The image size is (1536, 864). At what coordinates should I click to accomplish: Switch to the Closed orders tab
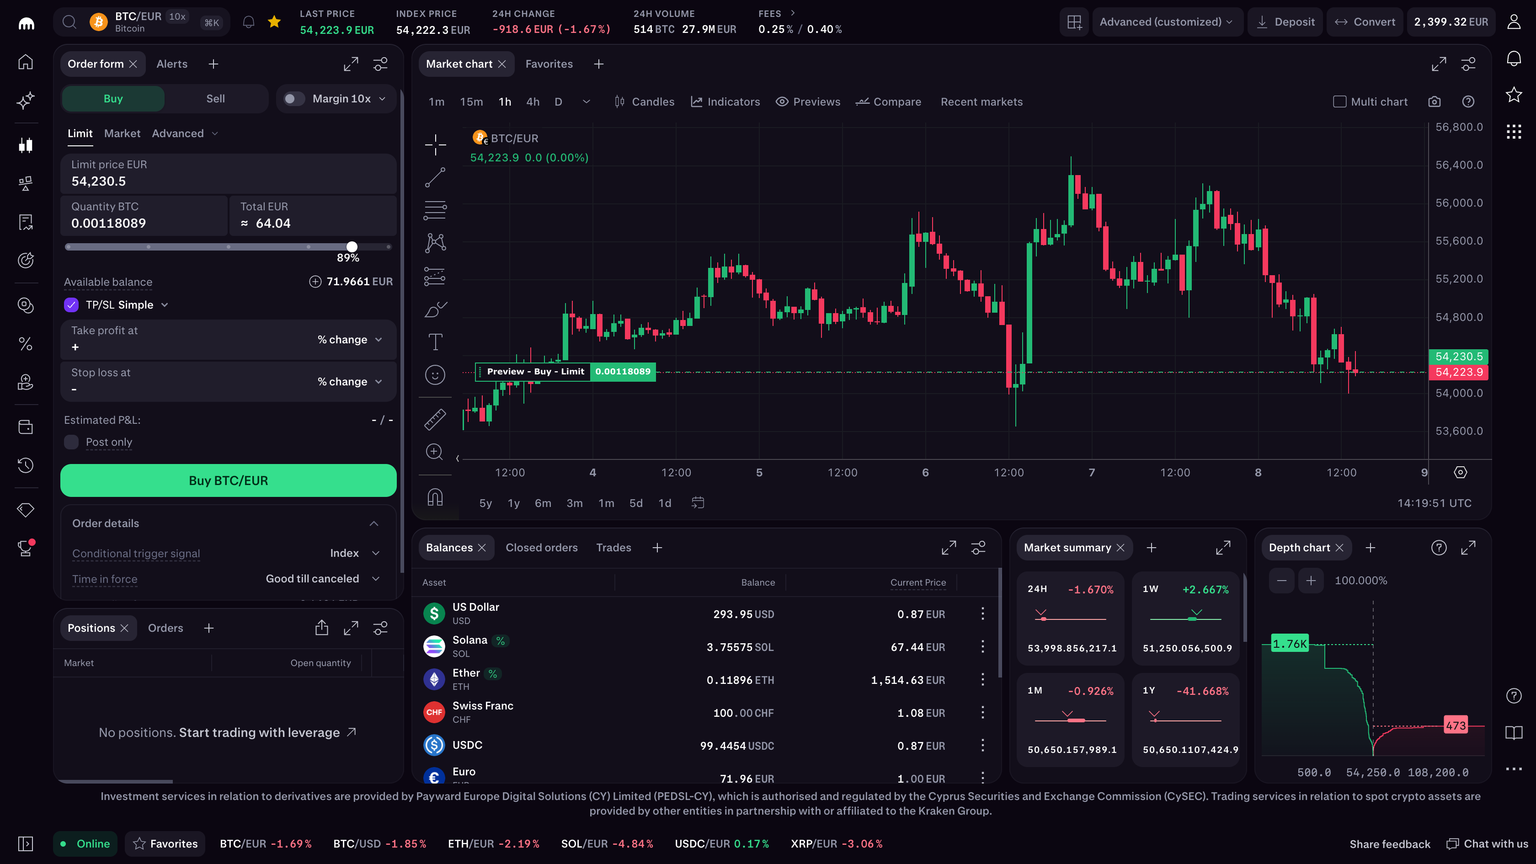pyautogui.click(x=542, y=548)
